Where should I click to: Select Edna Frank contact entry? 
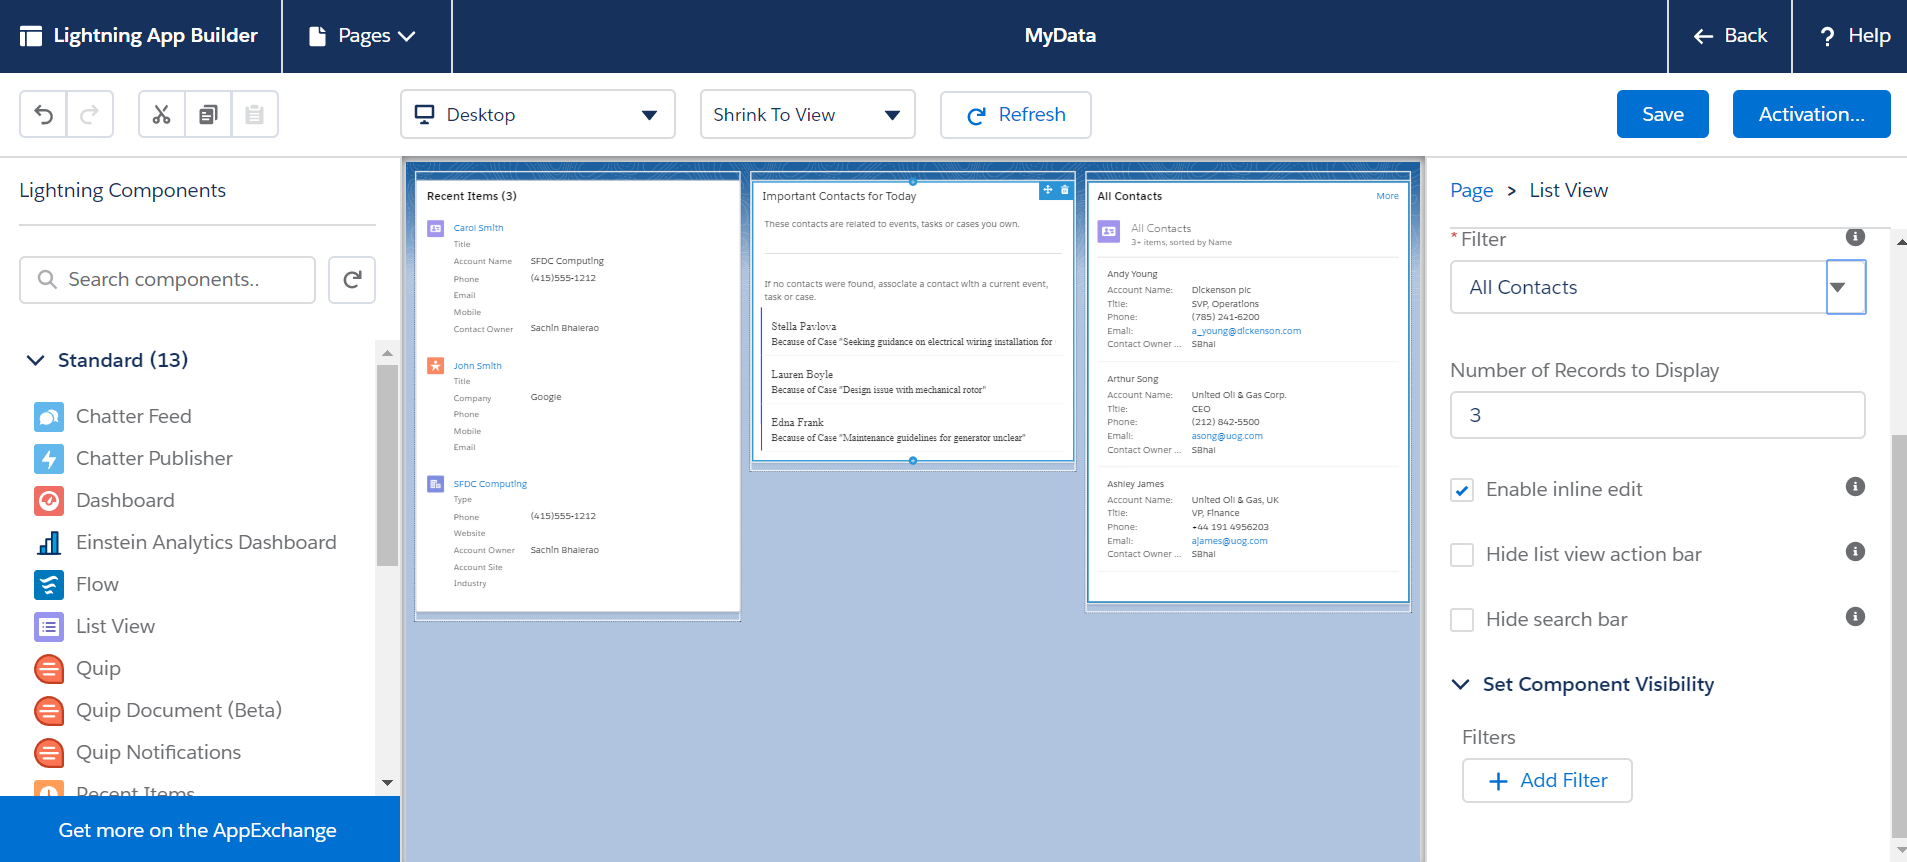tap(912, 430)
